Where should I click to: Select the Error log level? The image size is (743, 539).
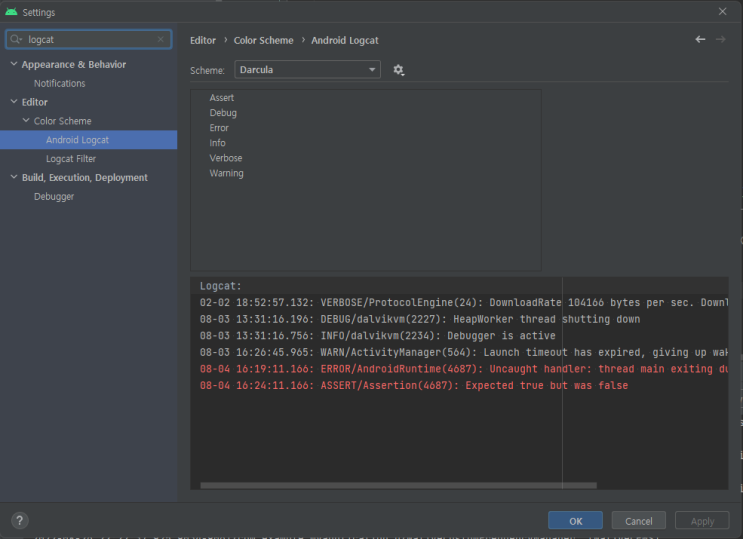[x=219, y=128]
